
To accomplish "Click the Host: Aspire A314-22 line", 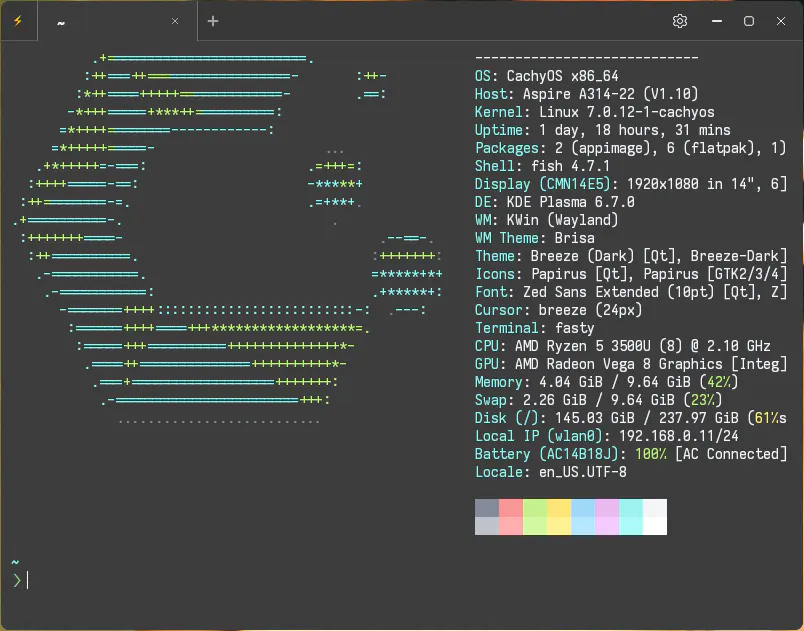I will [587, 94].
